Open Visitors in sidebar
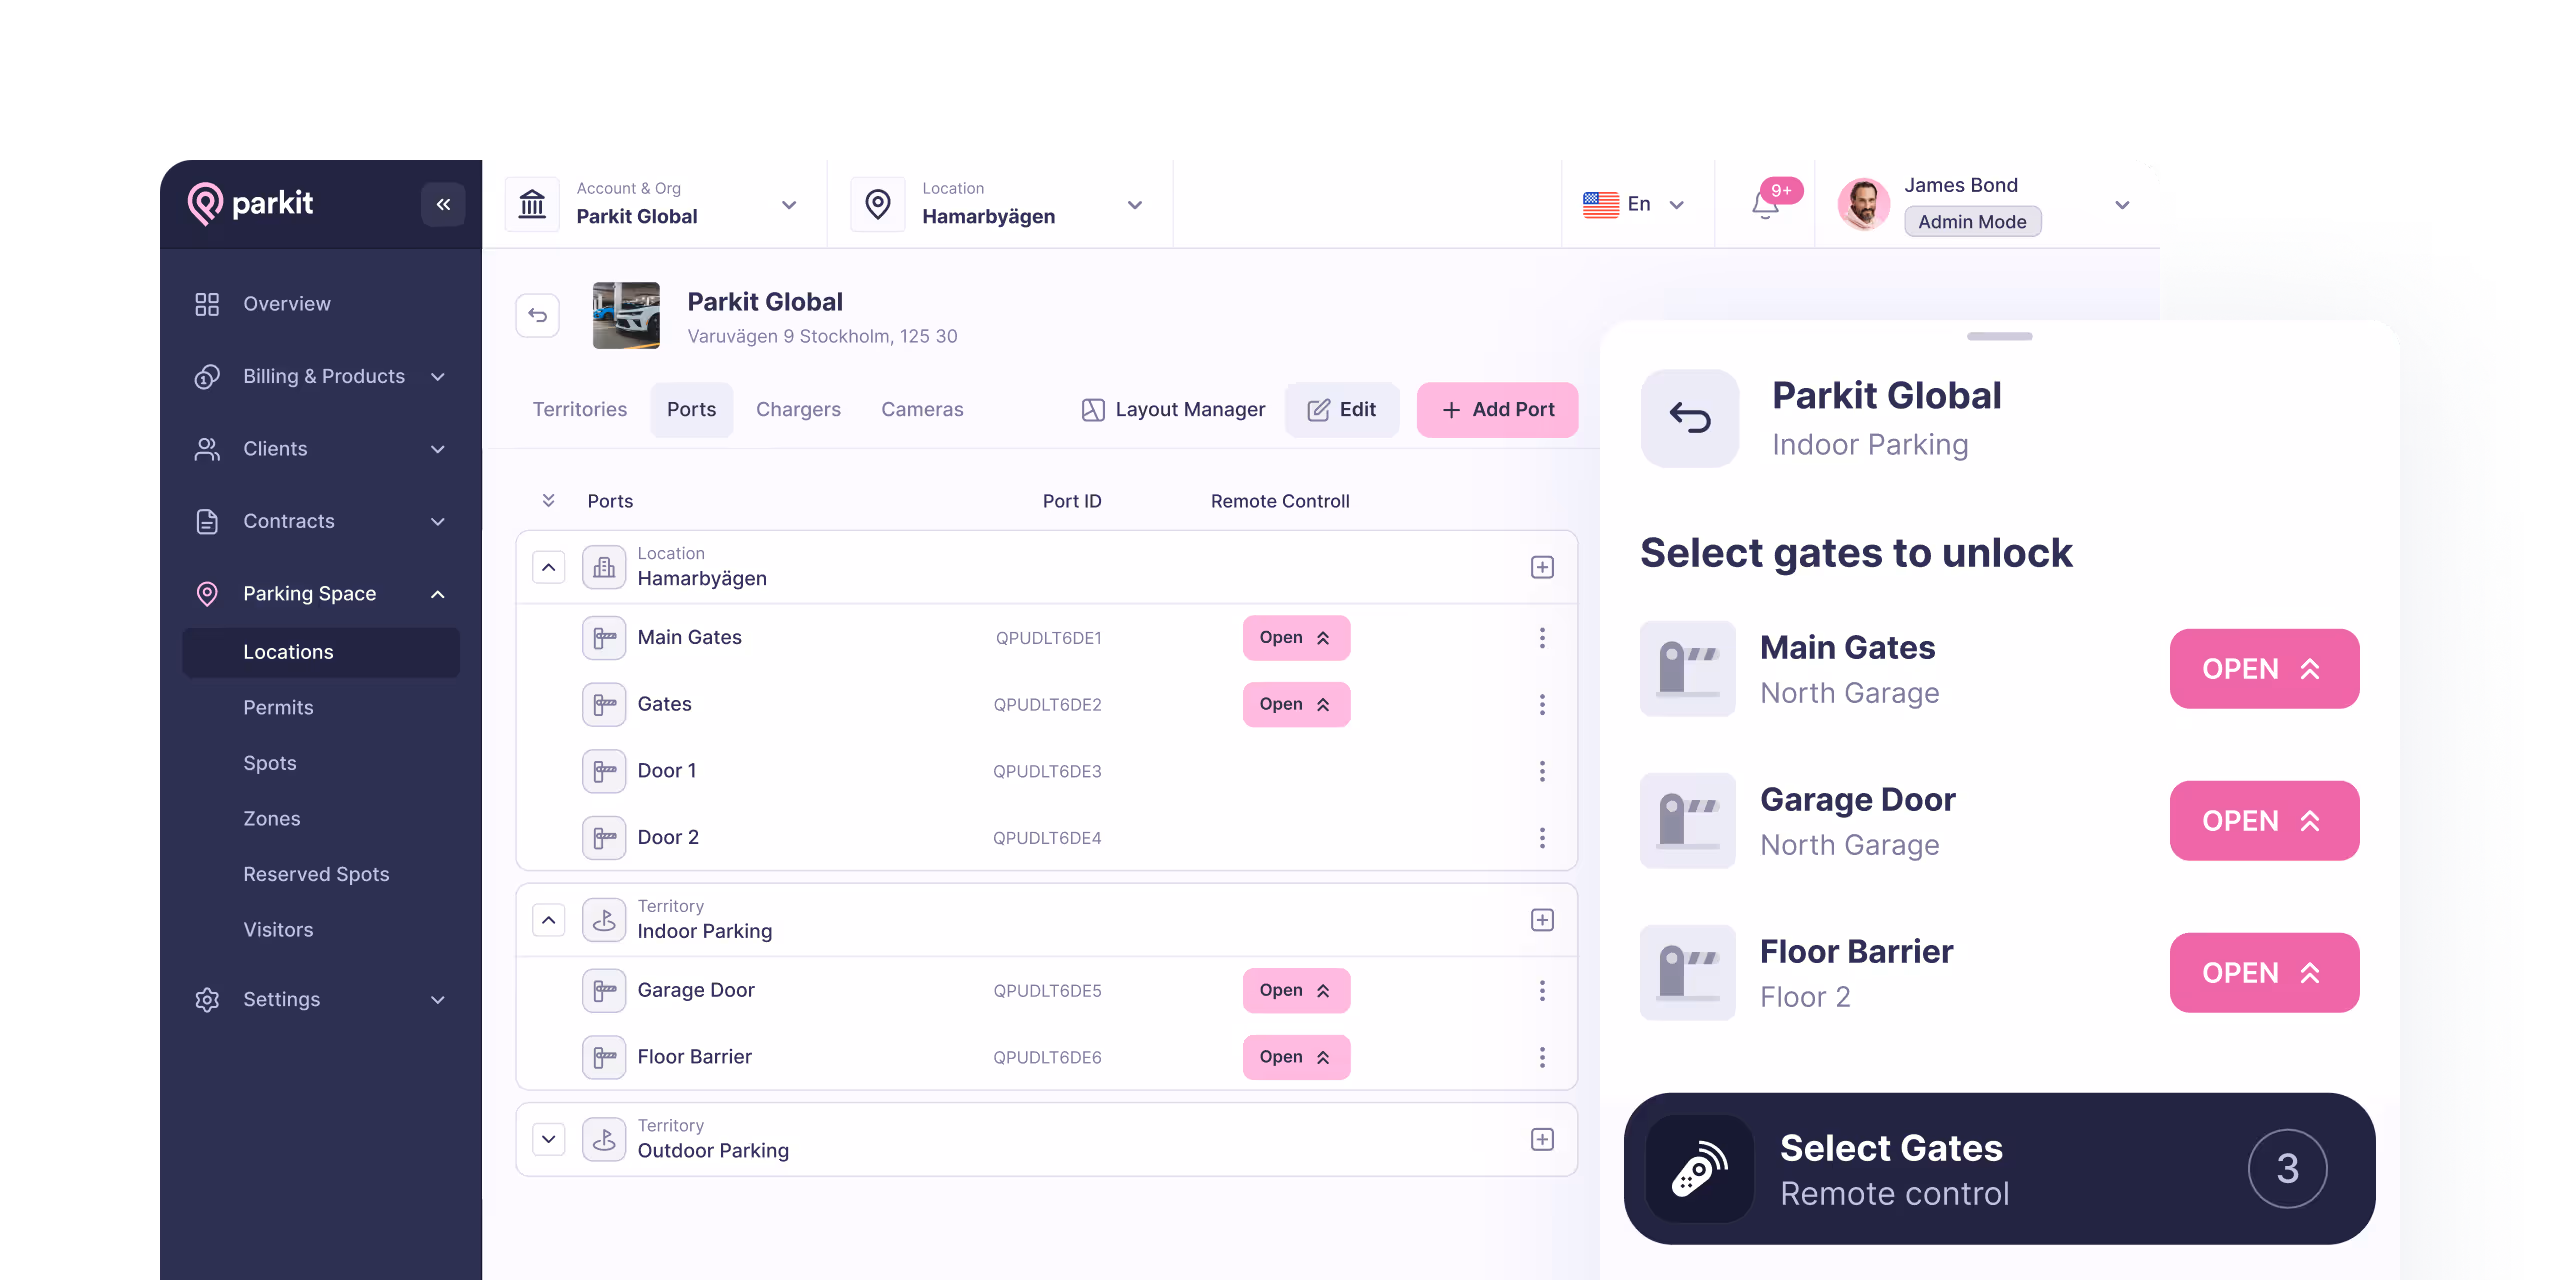 pyautogui.click(x=278, y=930)
